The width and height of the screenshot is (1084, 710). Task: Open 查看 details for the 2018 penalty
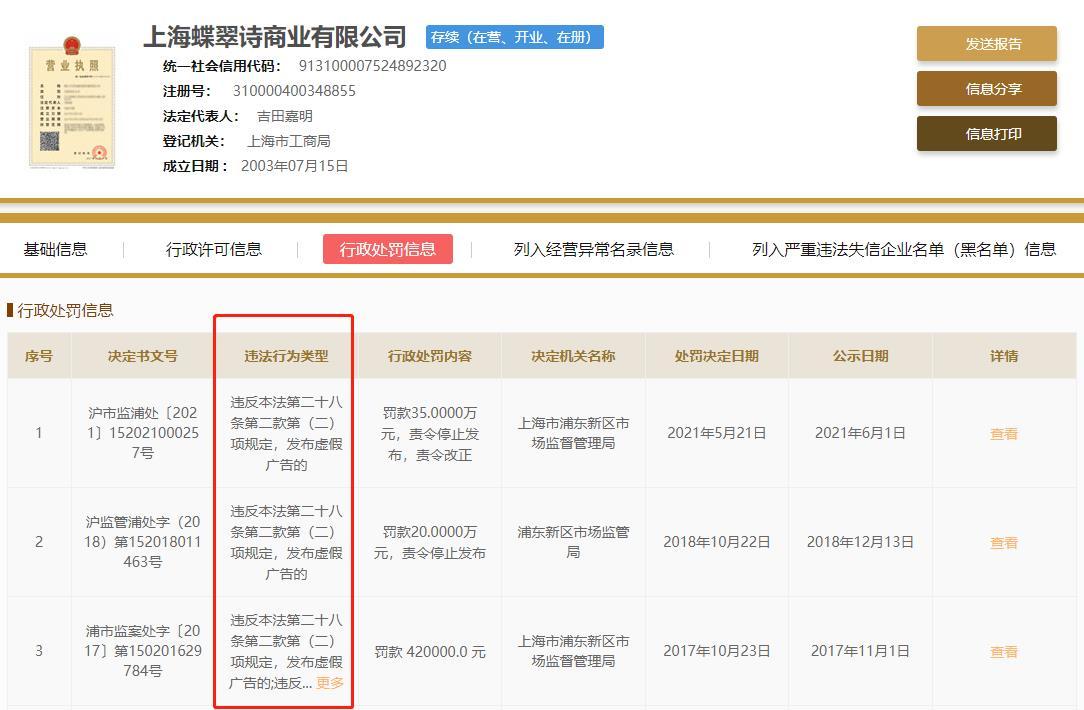1003,541
